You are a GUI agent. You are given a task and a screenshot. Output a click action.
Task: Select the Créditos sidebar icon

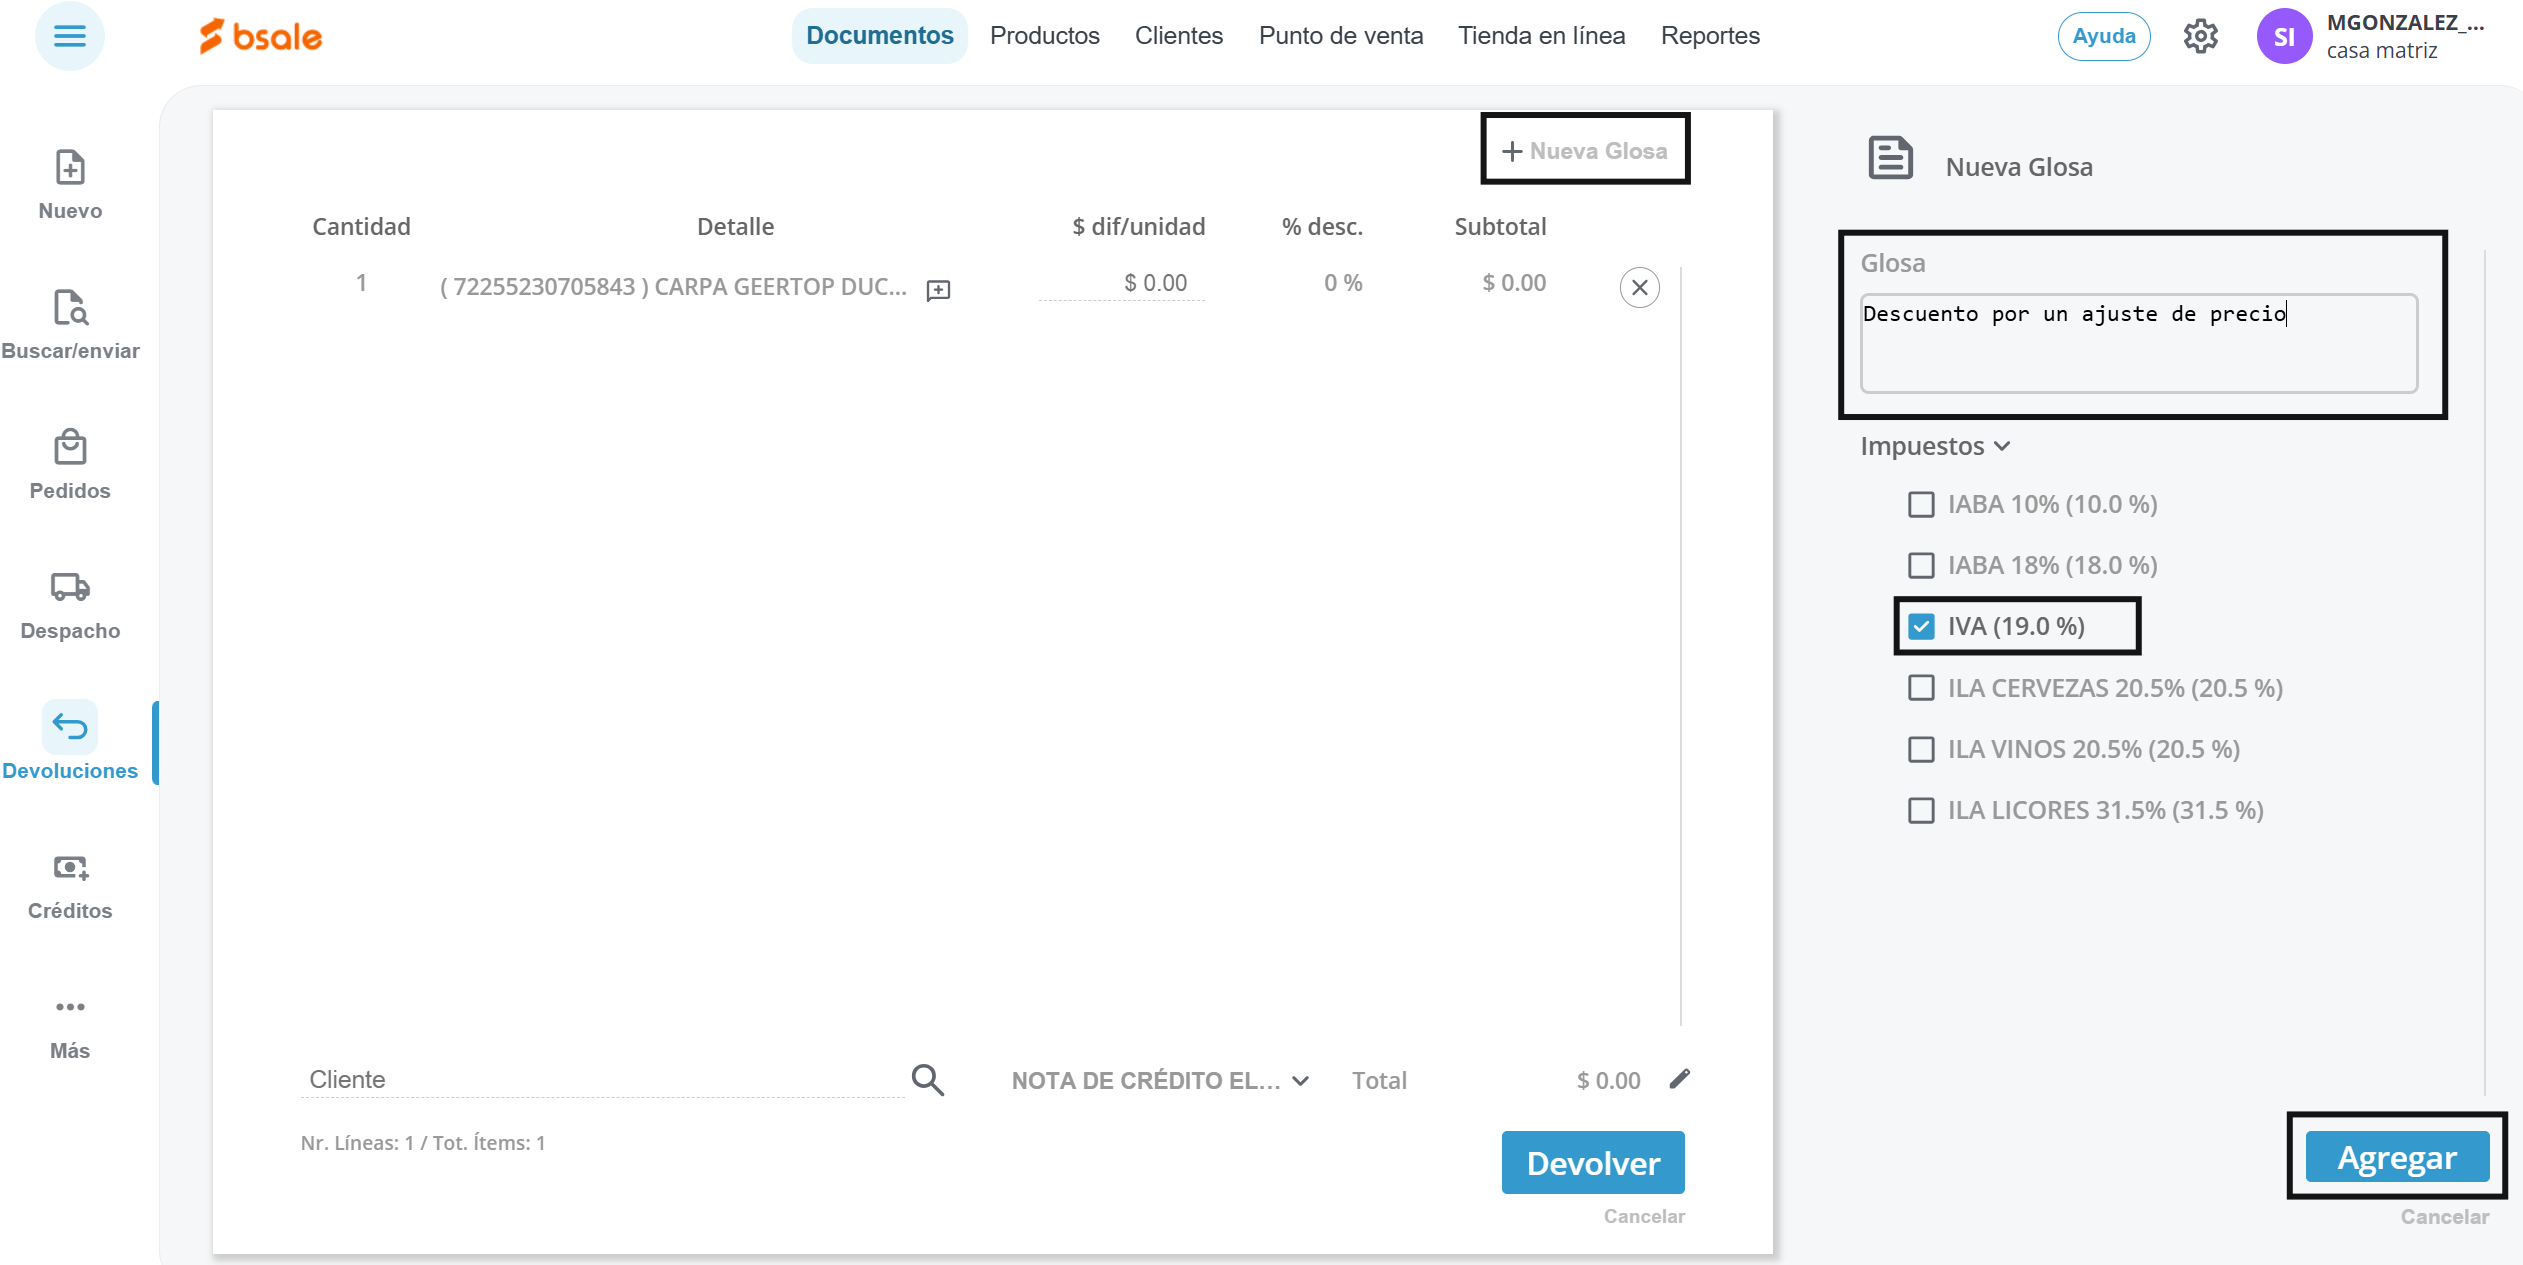[x=70, y=868]
